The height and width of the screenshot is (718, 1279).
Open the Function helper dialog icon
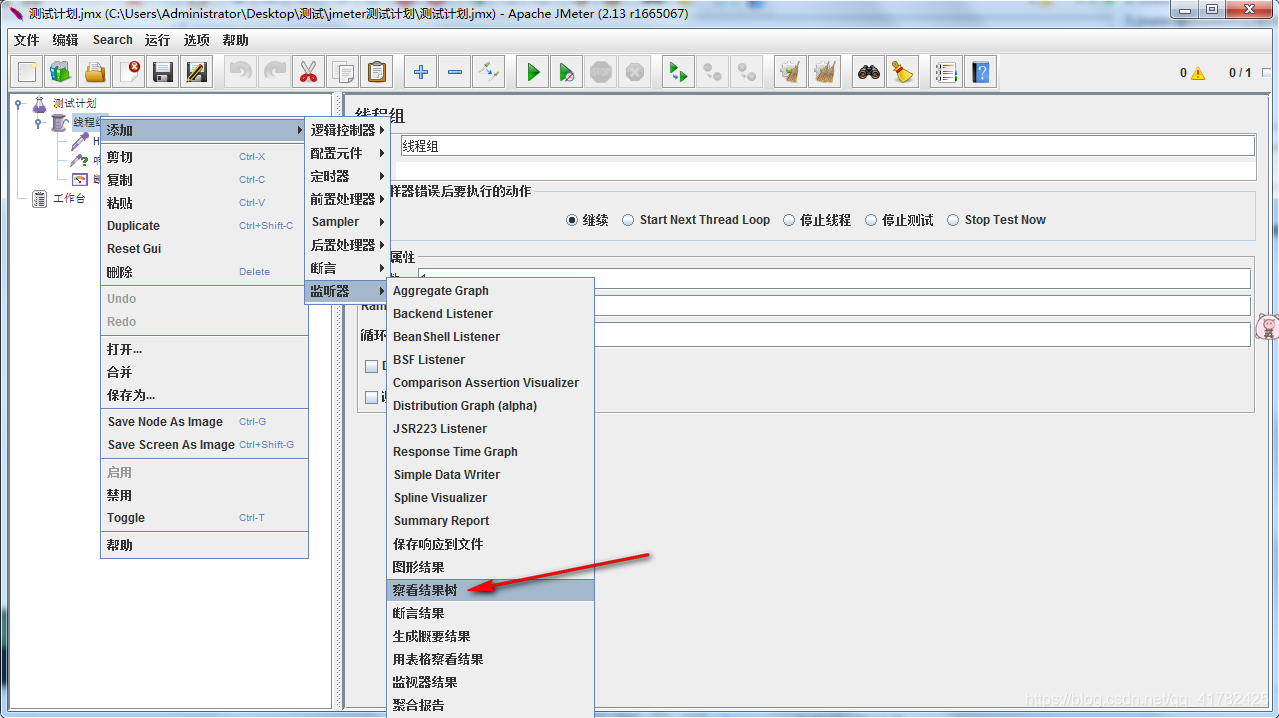pyautogui.click(x=946, y=72)
